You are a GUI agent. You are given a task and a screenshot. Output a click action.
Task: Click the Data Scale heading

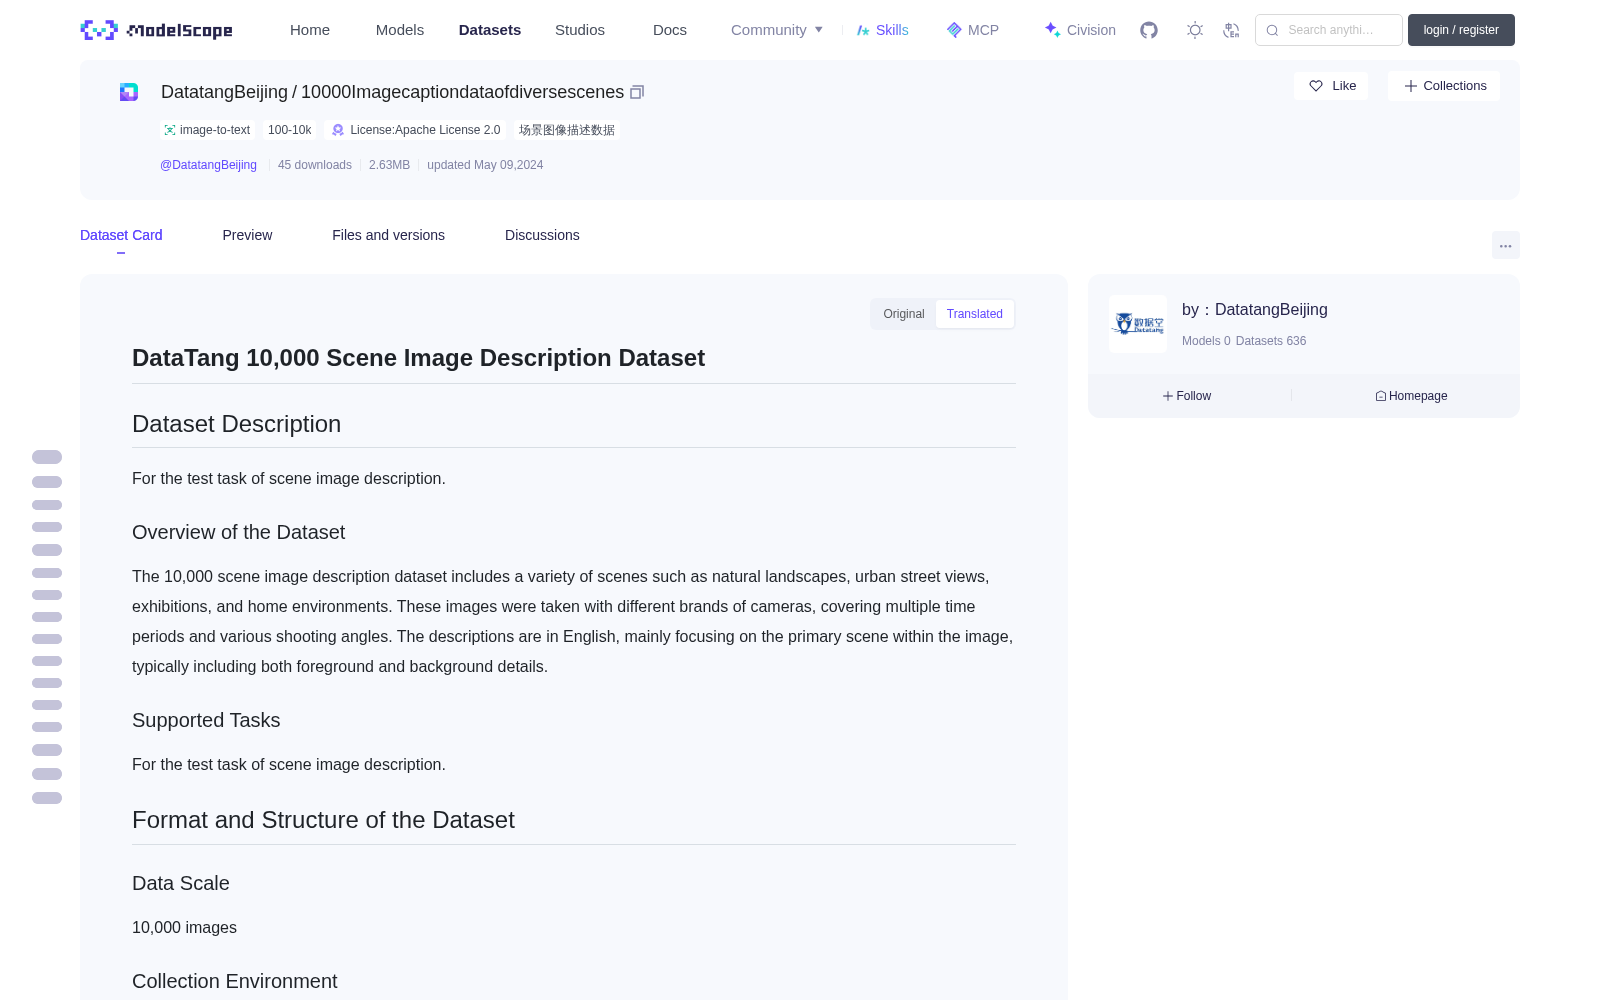click(181, 884)
